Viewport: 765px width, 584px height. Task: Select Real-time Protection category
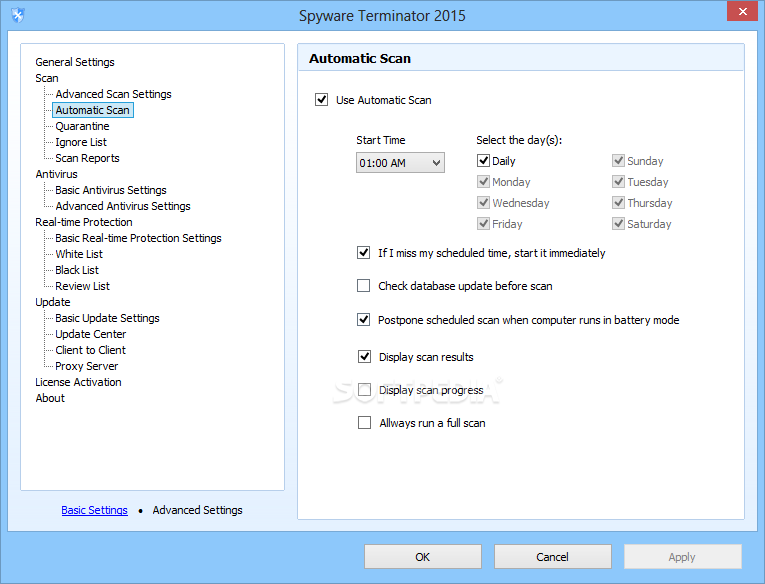coord(84,222)
